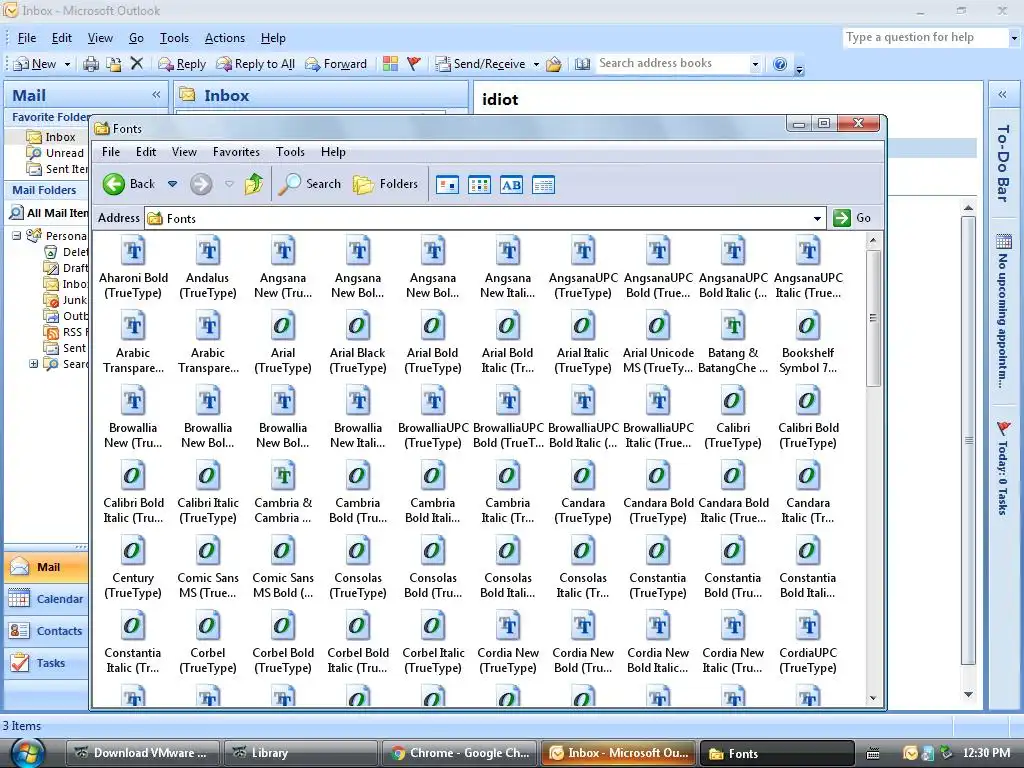Image resolution: width=1024 pixels, height=768 pixels.
Task: Click the Outlook Reply to All button
Action: tap(255, 64)
